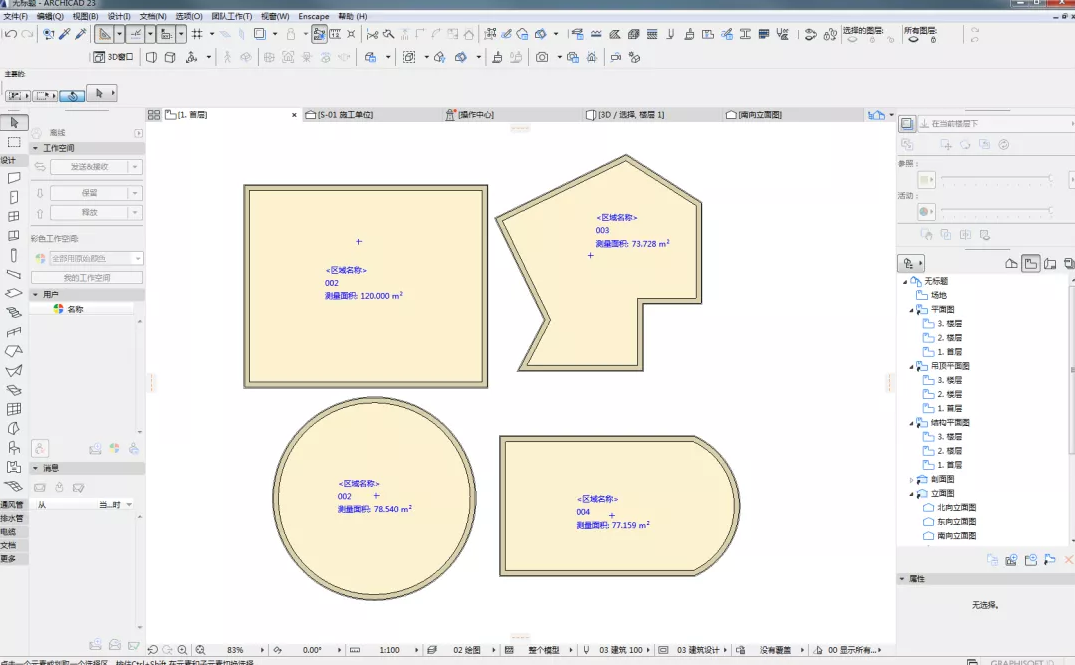Toggle visibility eye under 所有图层

(913, 40)
